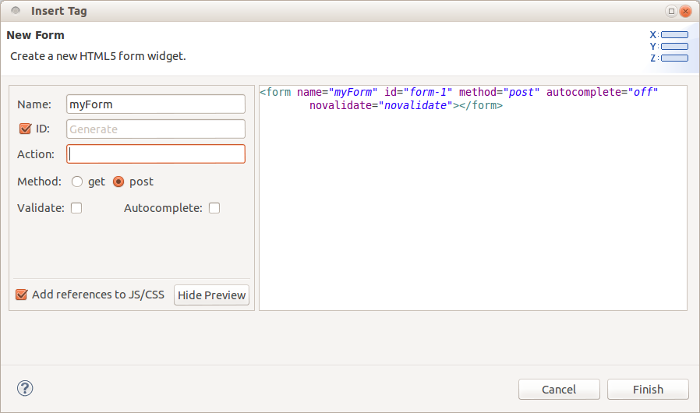
Task: Enable the Validate checkbox
Action: (76, 208)
